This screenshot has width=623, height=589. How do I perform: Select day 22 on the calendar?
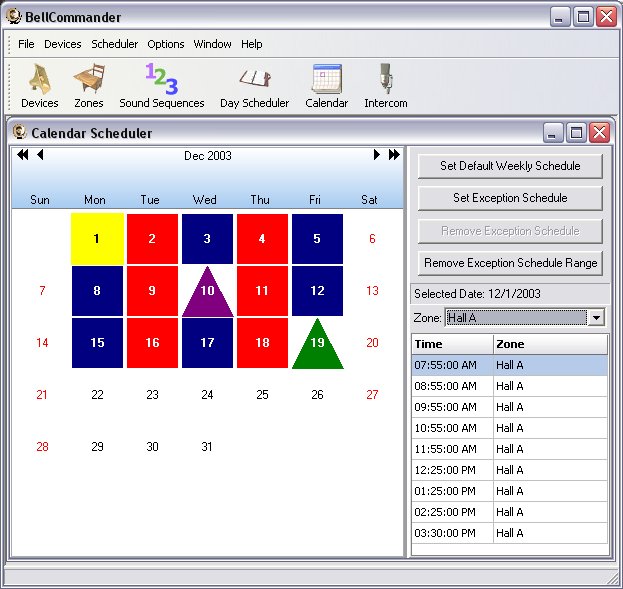tap(97, 395)
